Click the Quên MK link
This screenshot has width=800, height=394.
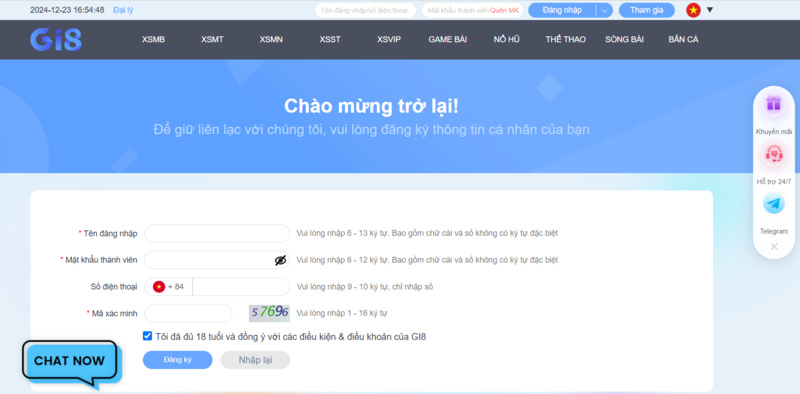tap(504, 10)
